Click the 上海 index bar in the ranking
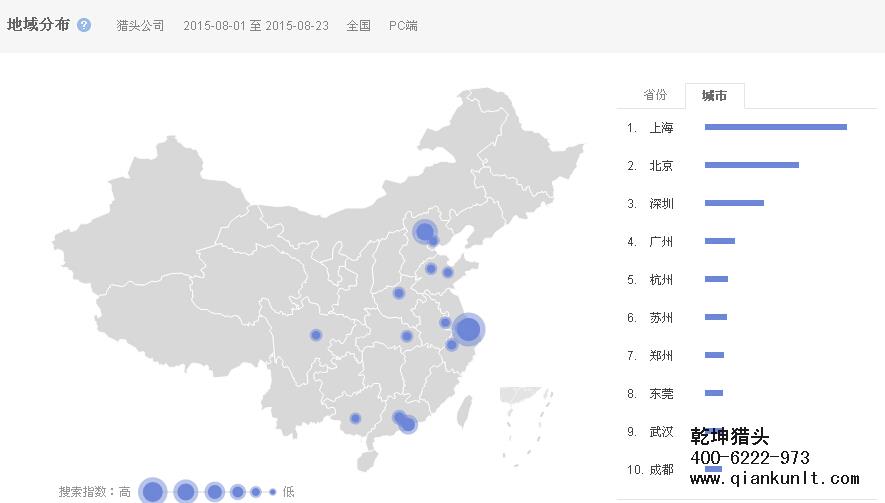 (x=775, y=127)
